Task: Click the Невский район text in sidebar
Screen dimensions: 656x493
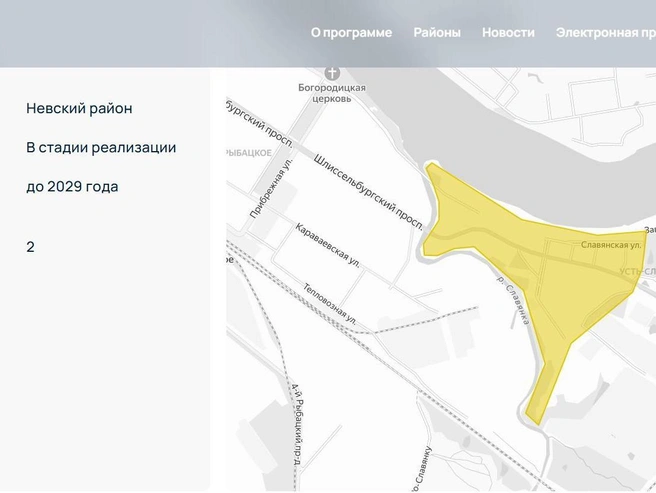Action: (79, 108)
